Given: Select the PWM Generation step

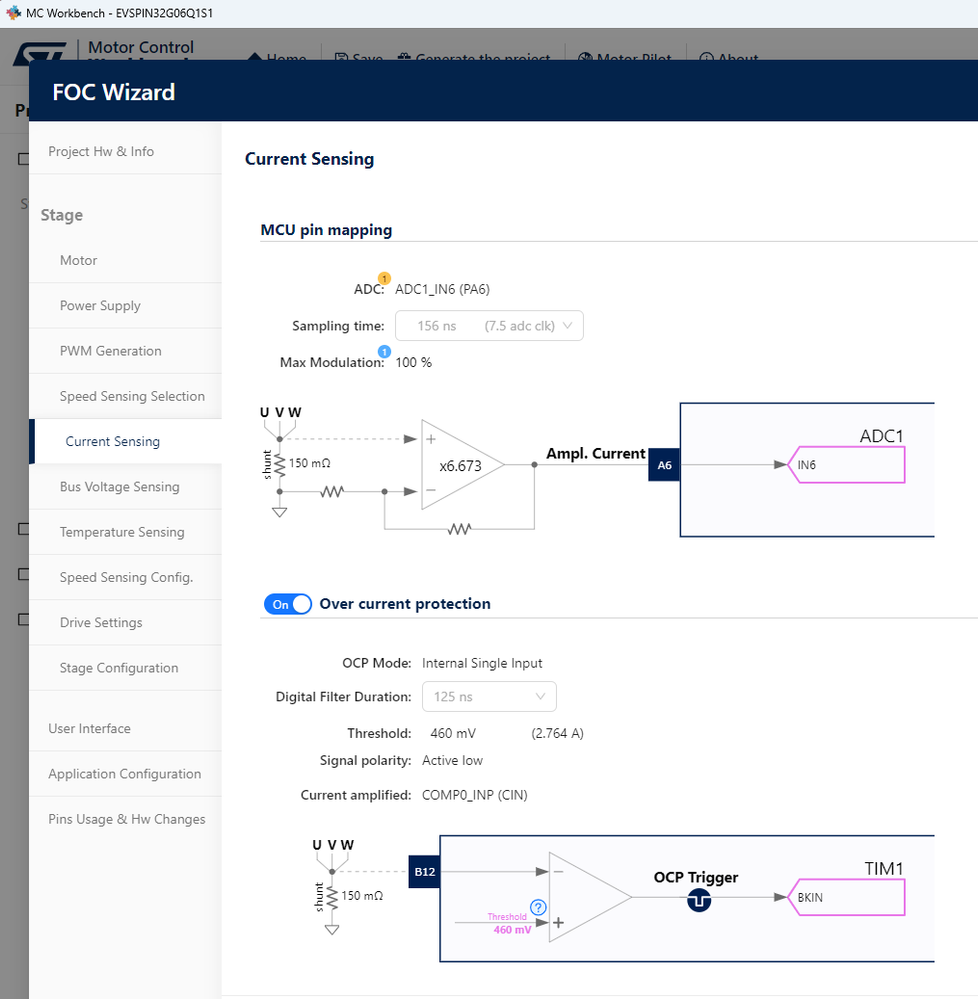Looking at the screenshot, I should click(110, 351).
